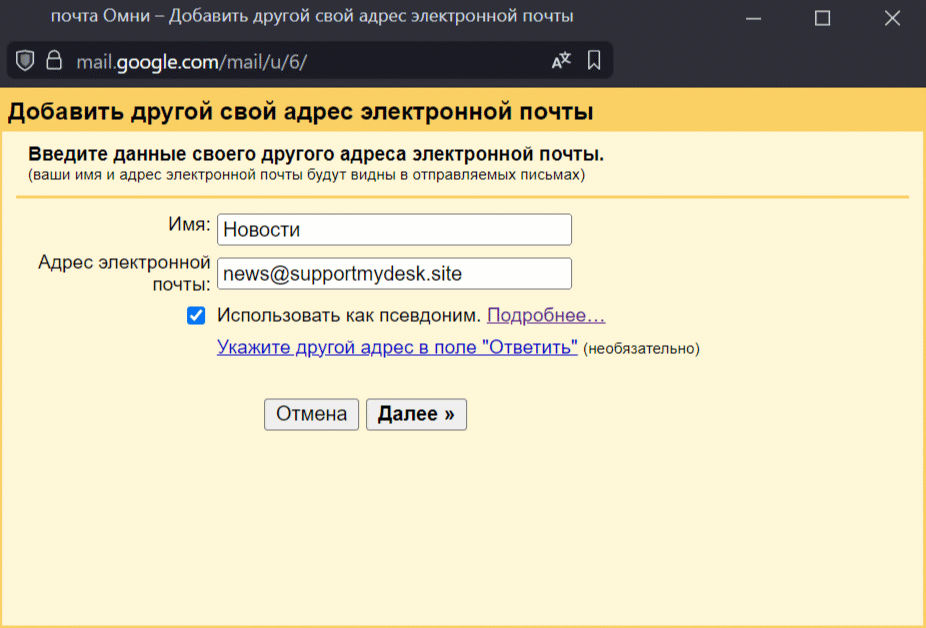Open the page translation icon

click(x=561, y=60)
